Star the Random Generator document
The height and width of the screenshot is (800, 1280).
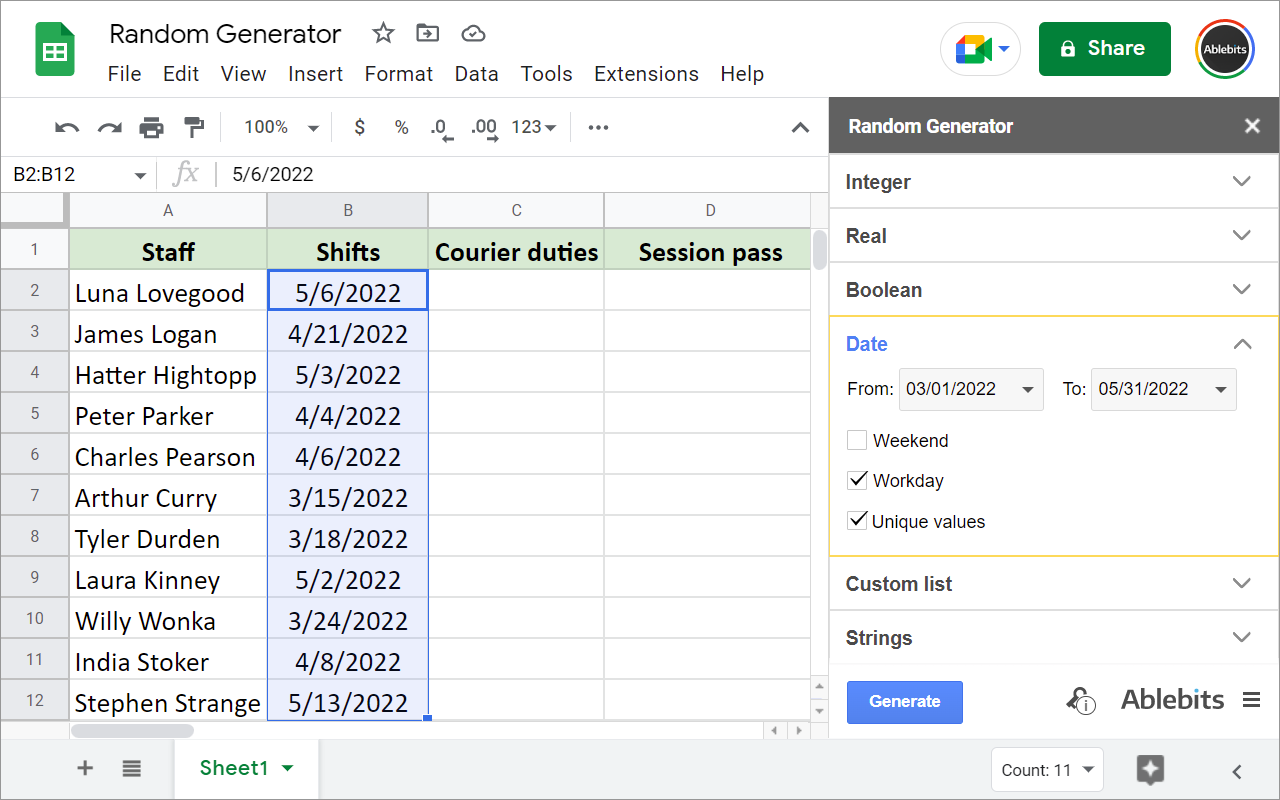coord(383,33)
